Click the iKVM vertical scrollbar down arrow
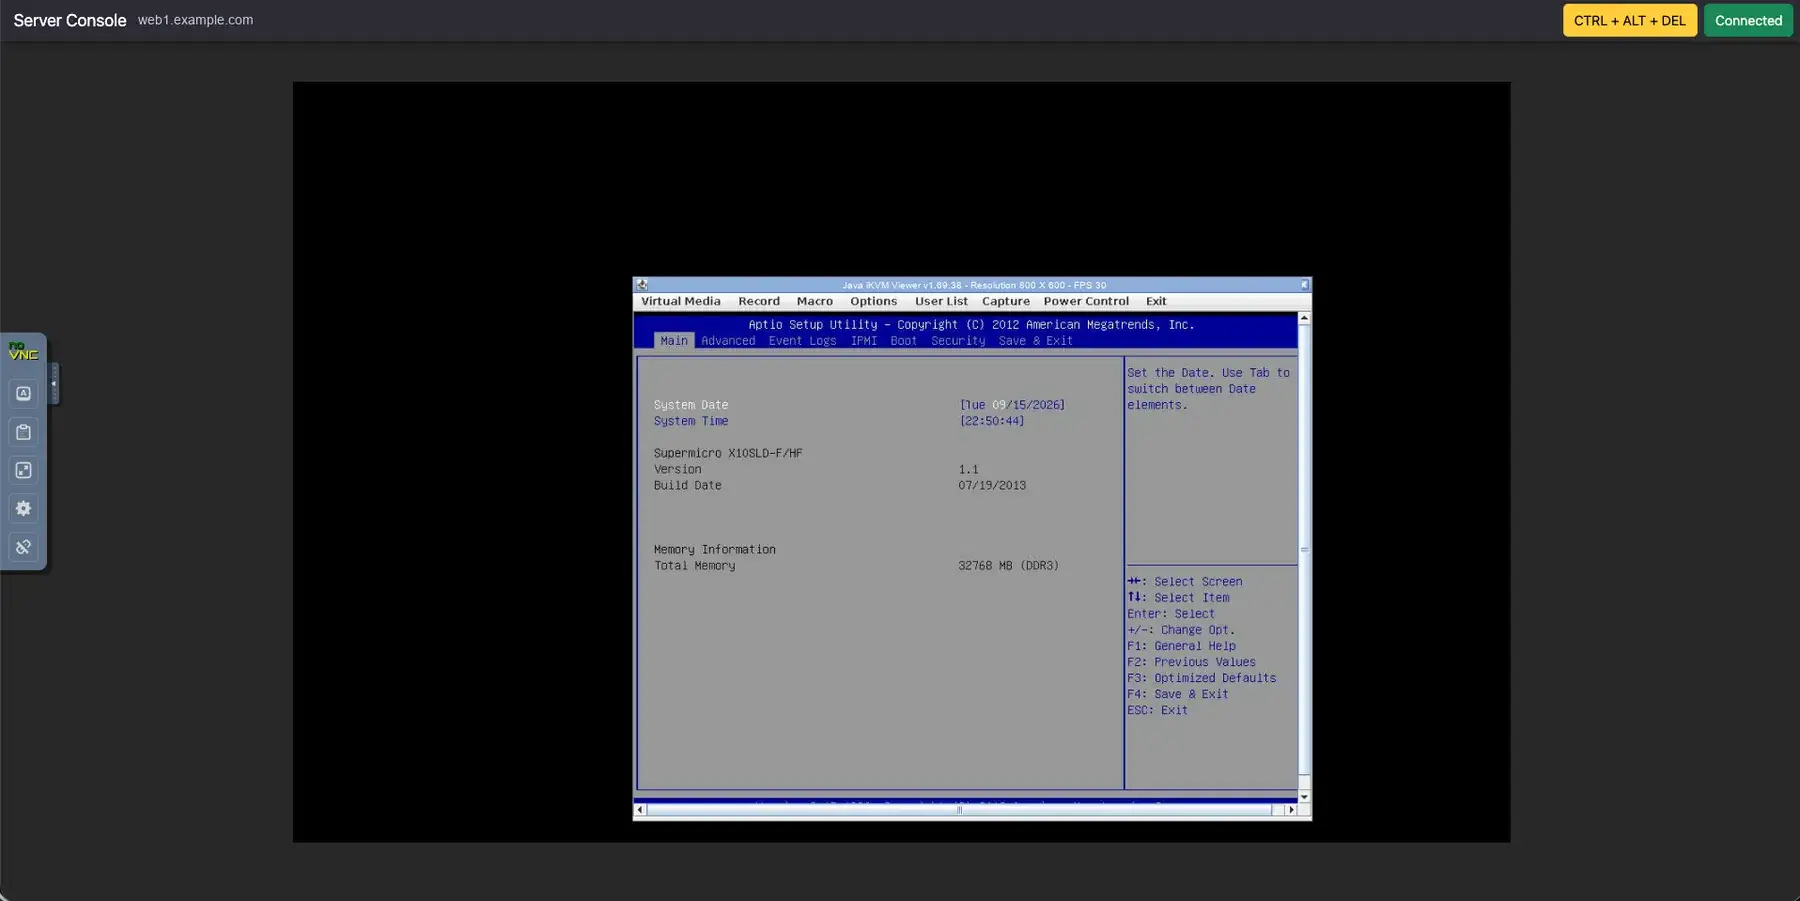Viewport: 1800px width, 901px height. point(1304,797)
